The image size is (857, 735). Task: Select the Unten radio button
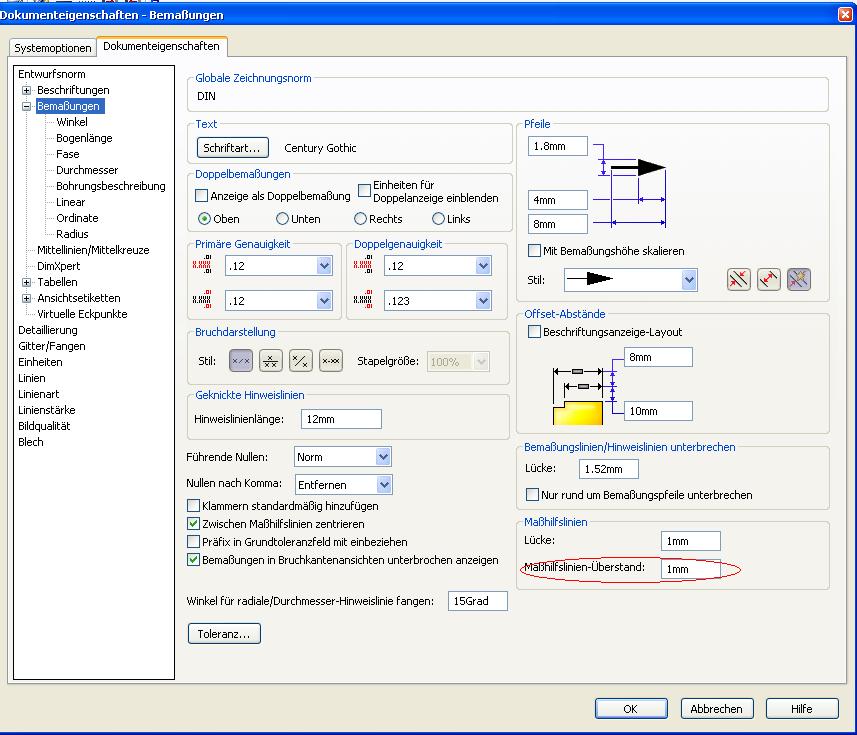click(283, 219)
